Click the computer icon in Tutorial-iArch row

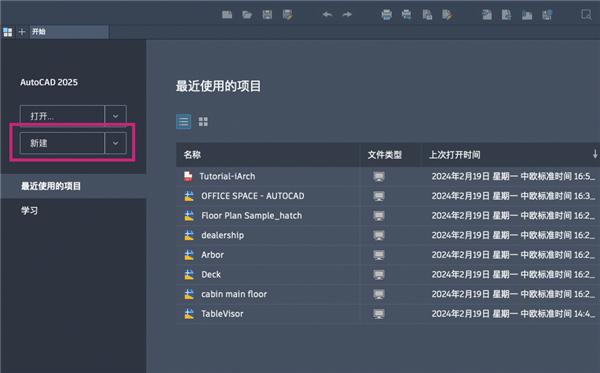point(379,176)
